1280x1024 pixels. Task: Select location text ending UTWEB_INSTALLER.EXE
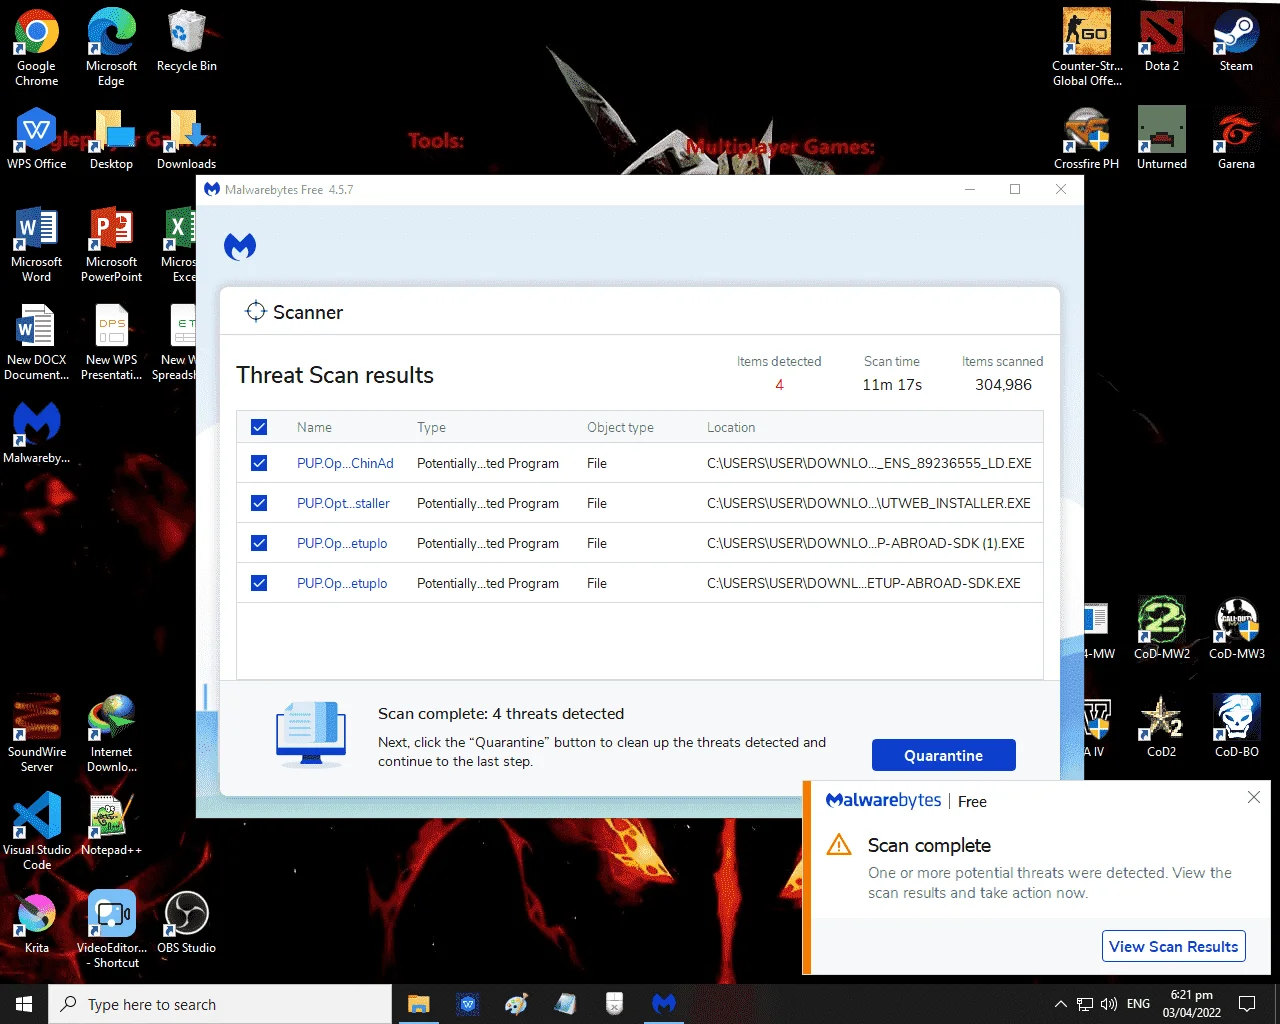click(x=869, y=503)
